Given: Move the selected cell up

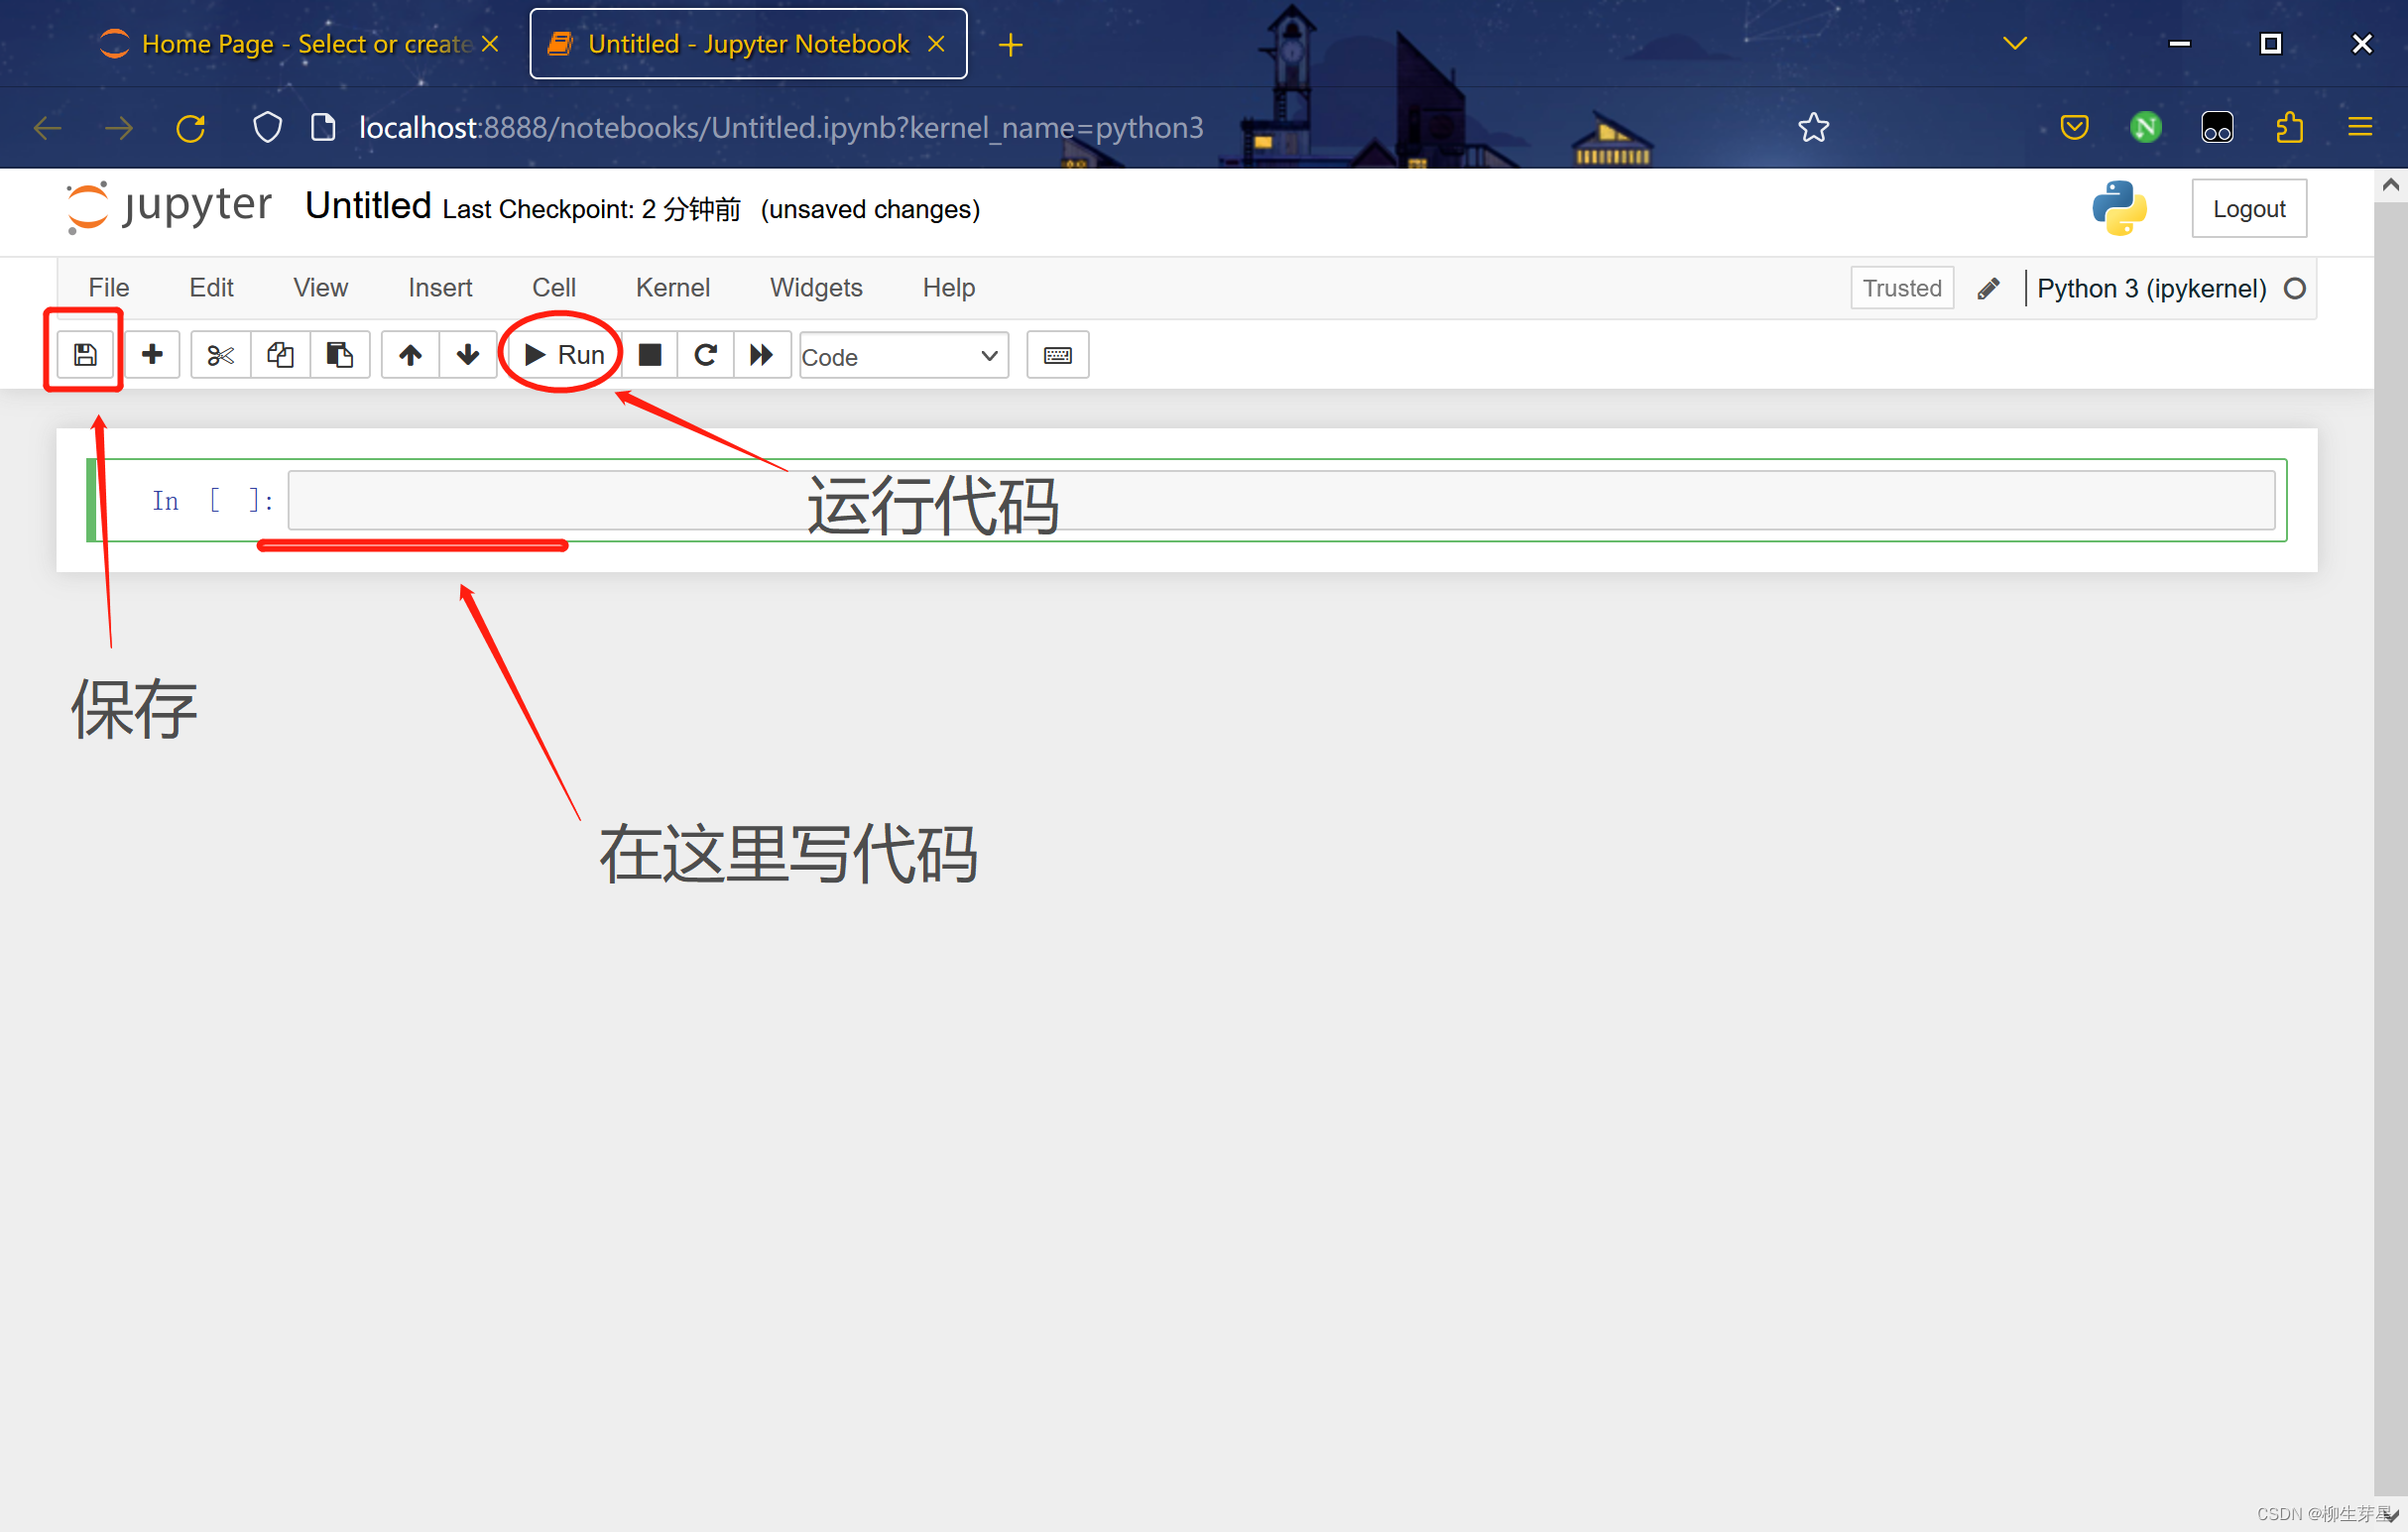Looking at the screenshot, I should (409, 354).
